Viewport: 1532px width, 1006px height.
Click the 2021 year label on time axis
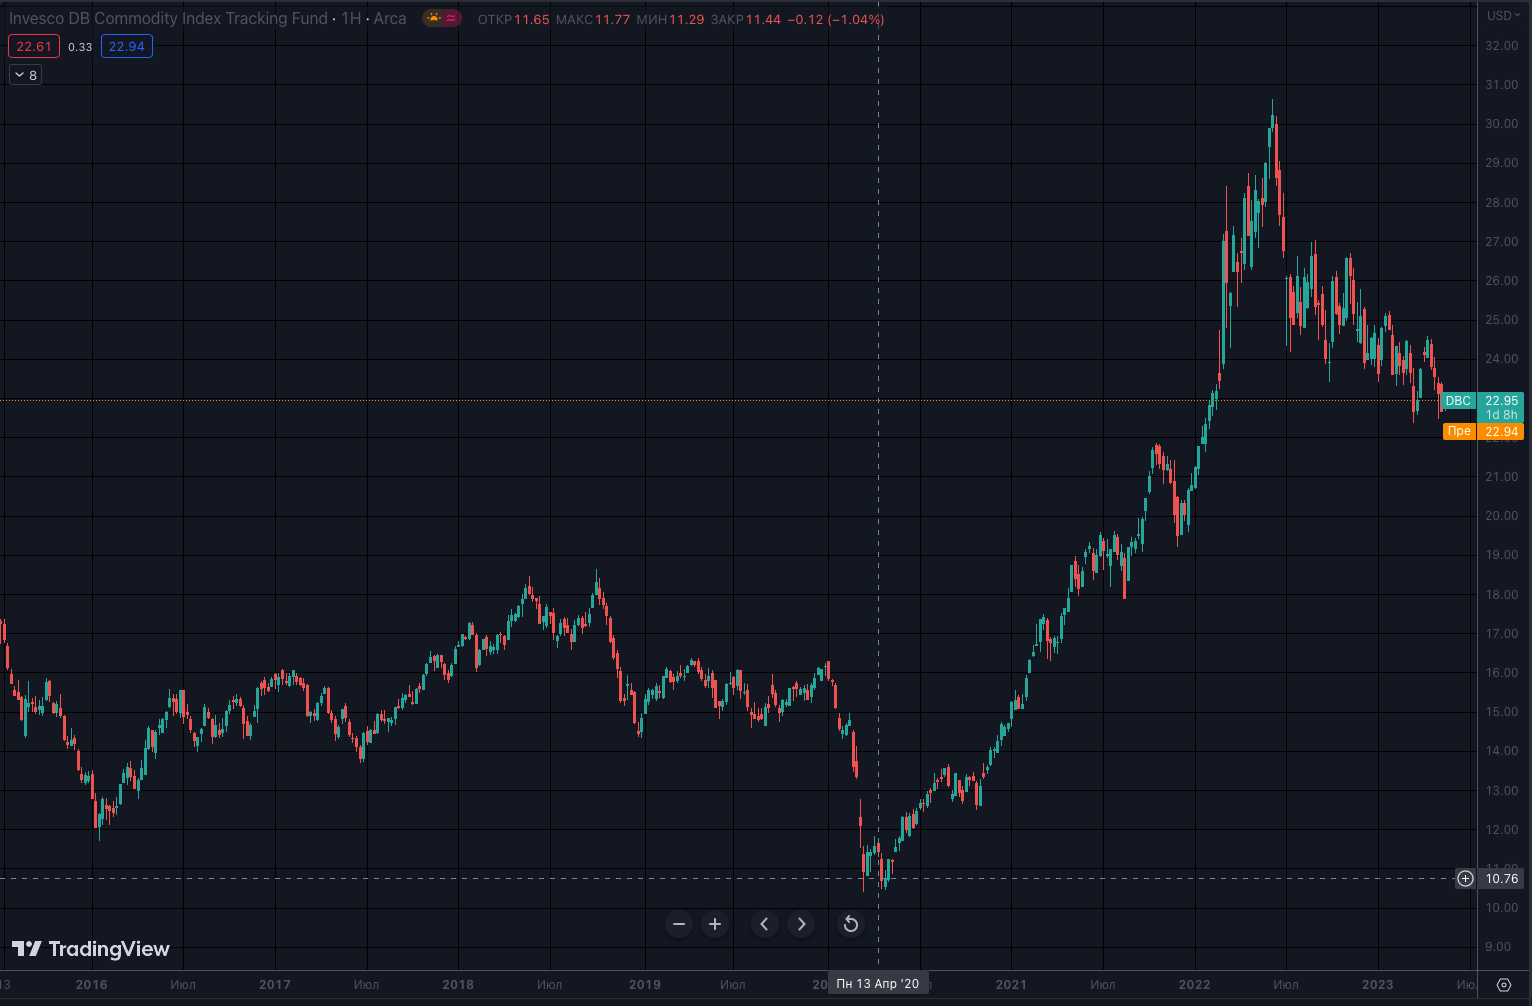1011,984
